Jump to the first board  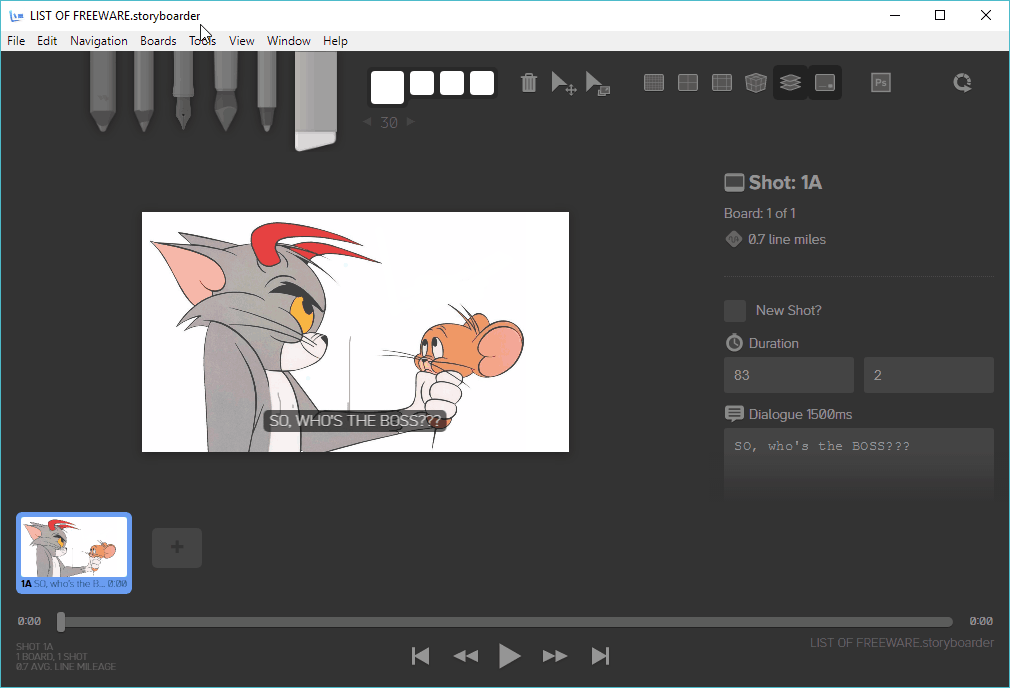(x=421, y=656)
